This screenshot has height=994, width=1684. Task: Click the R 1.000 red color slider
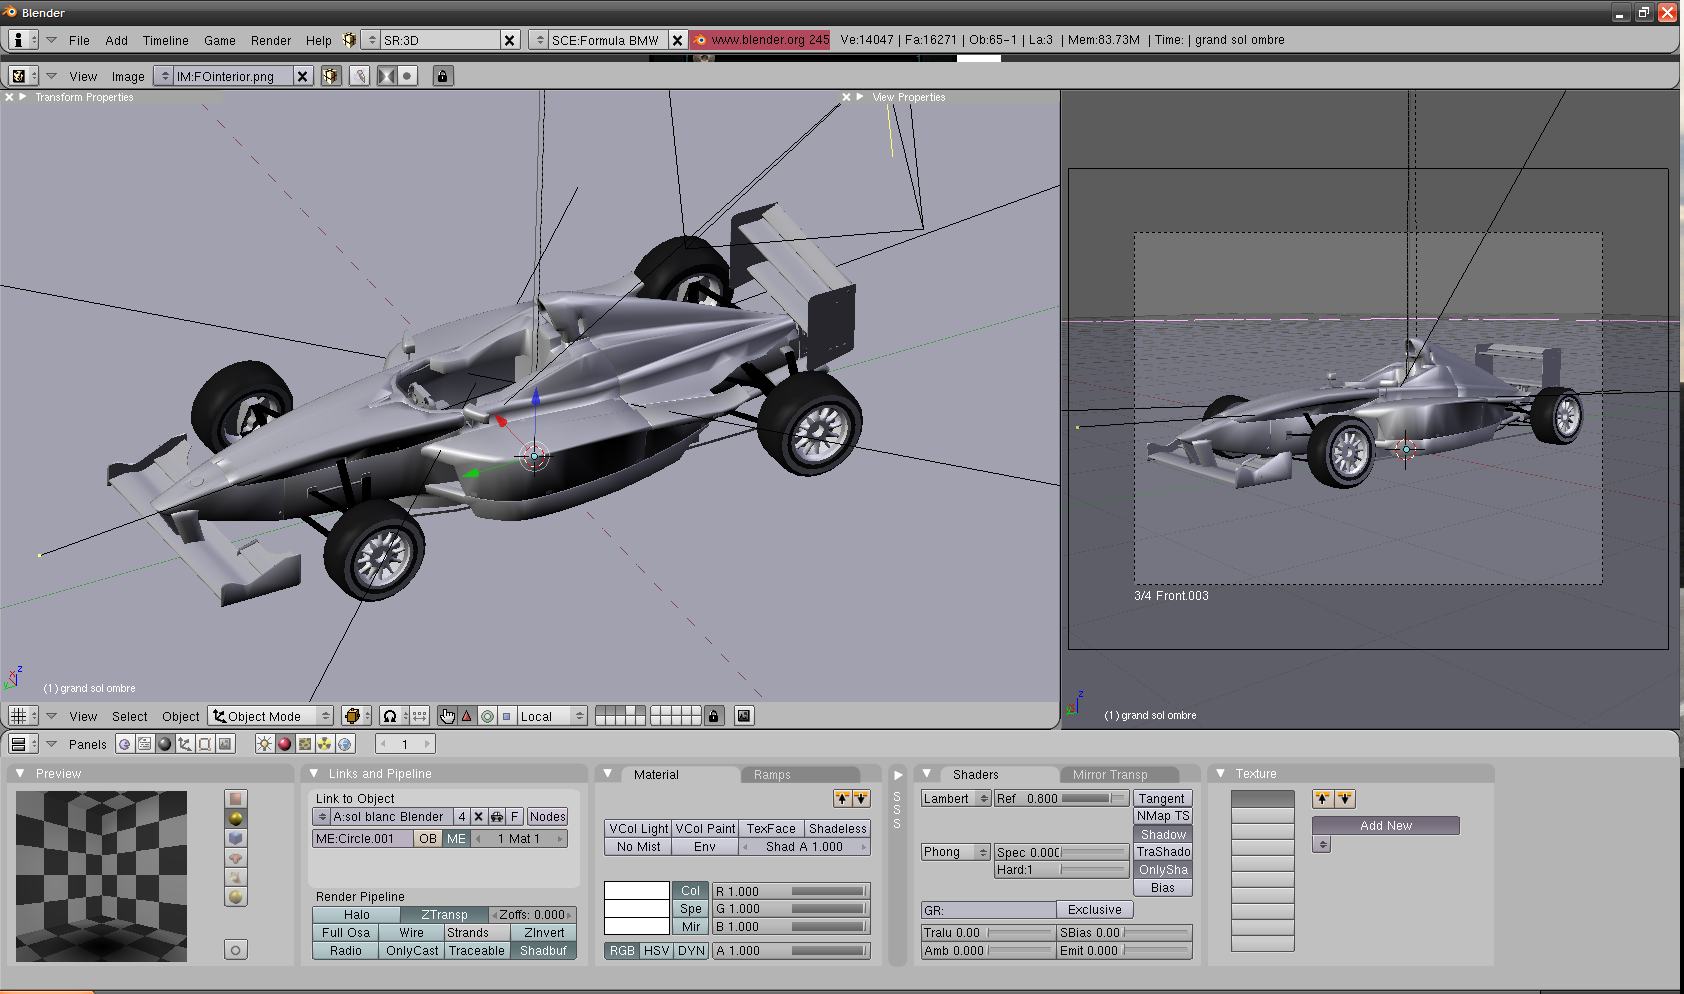point(791,892)
